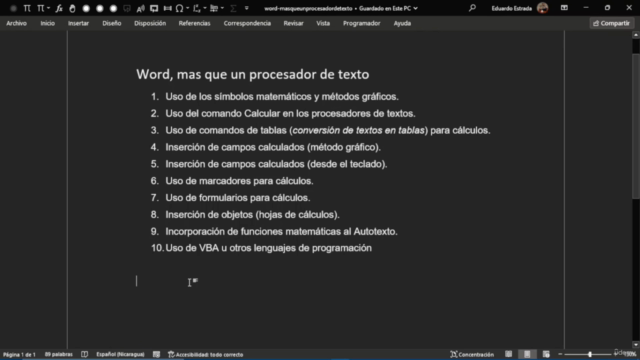Switch to the Revisar tab

(293, 23)
